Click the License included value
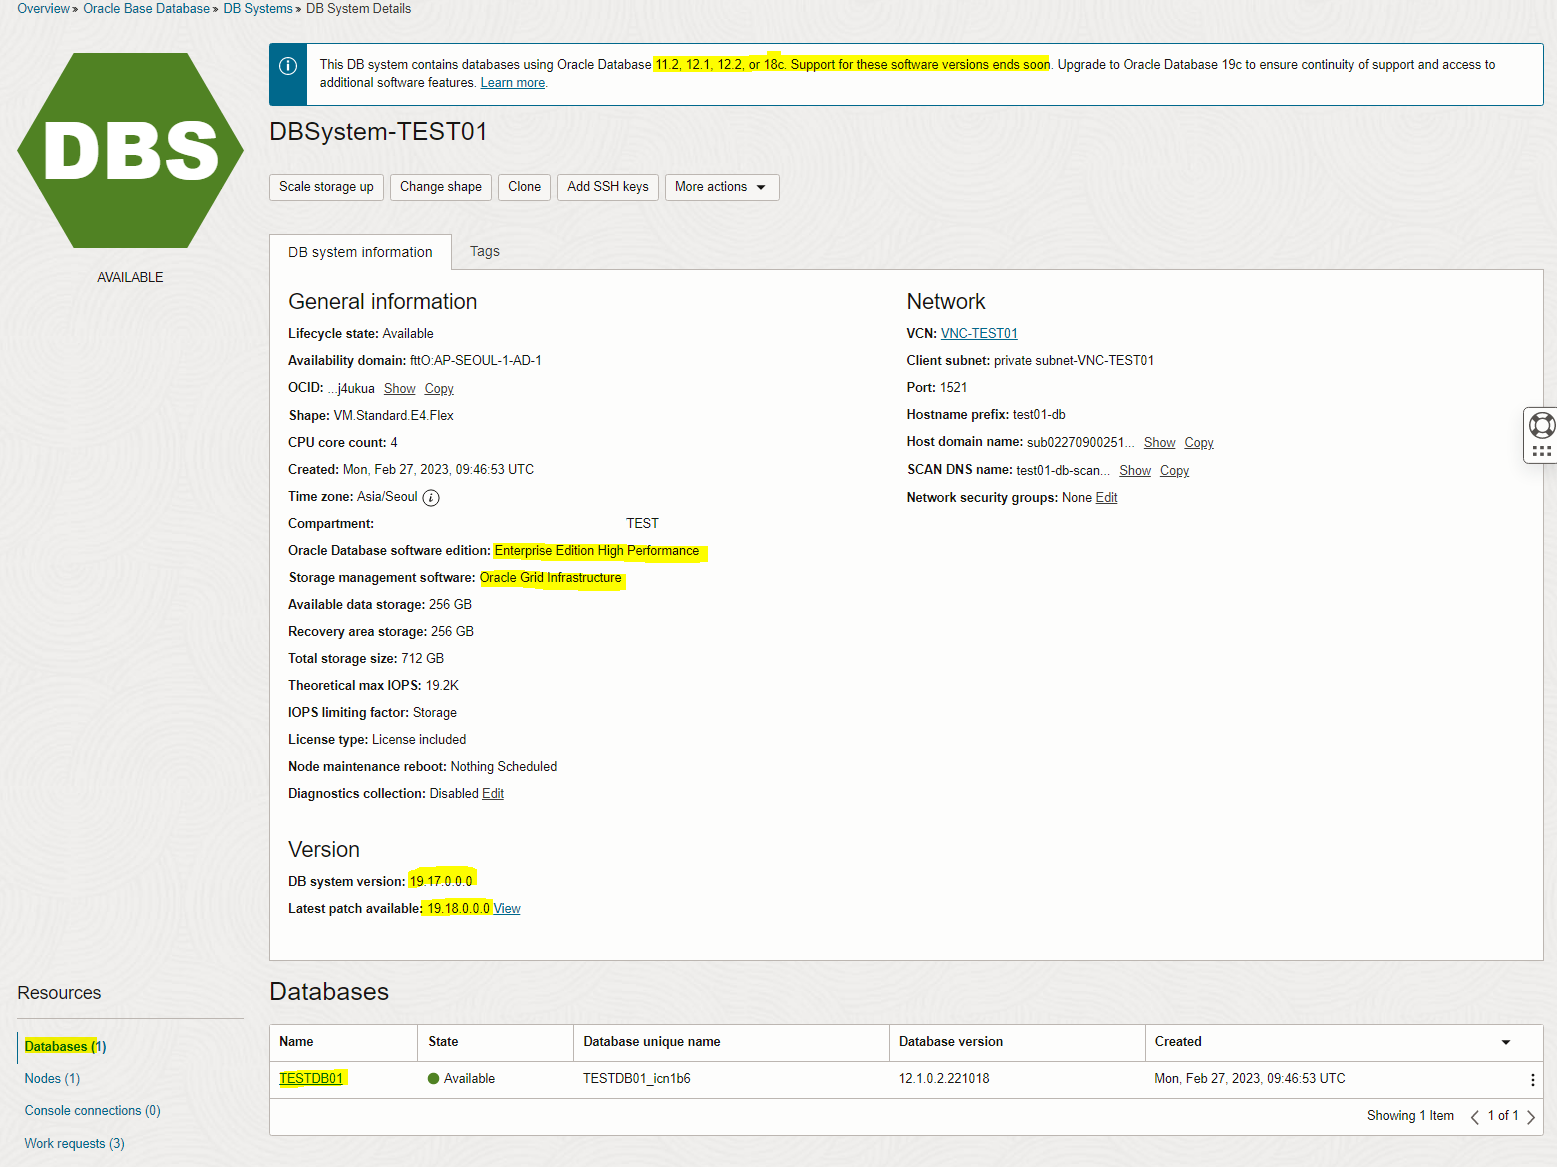Viewport: 1557px width, 1167px height. click(x=419, y=740)
